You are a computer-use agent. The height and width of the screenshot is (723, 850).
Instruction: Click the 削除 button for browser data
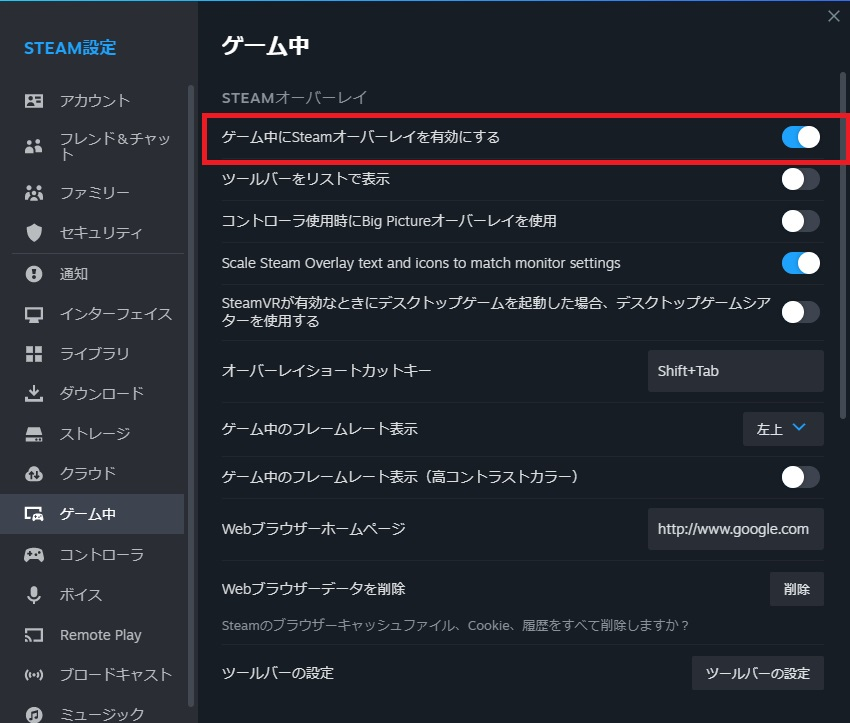(796, 589)
